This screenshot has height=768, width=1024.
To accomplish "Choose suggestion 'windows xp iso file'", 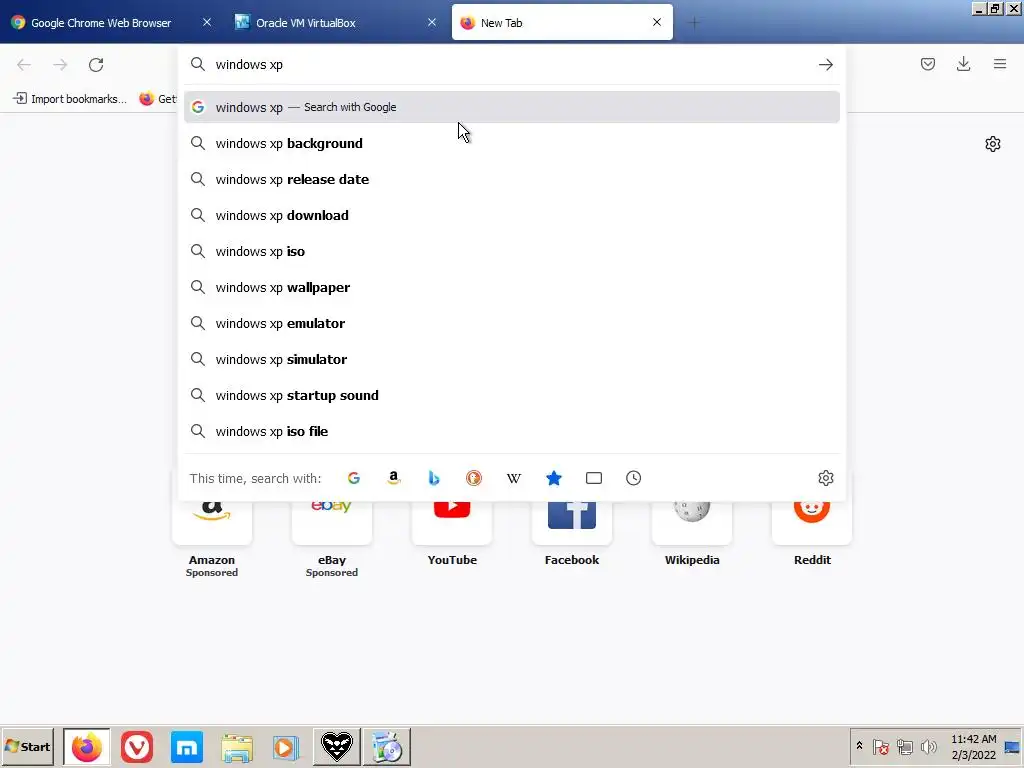I will pos(511,430).
